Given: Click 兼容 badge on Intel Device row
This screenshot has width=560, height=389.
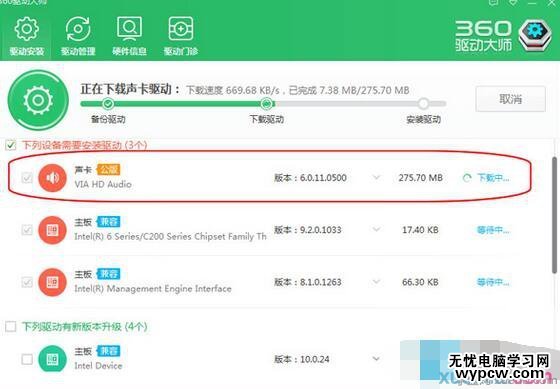Looking at the screenshot, I should 108,351.
